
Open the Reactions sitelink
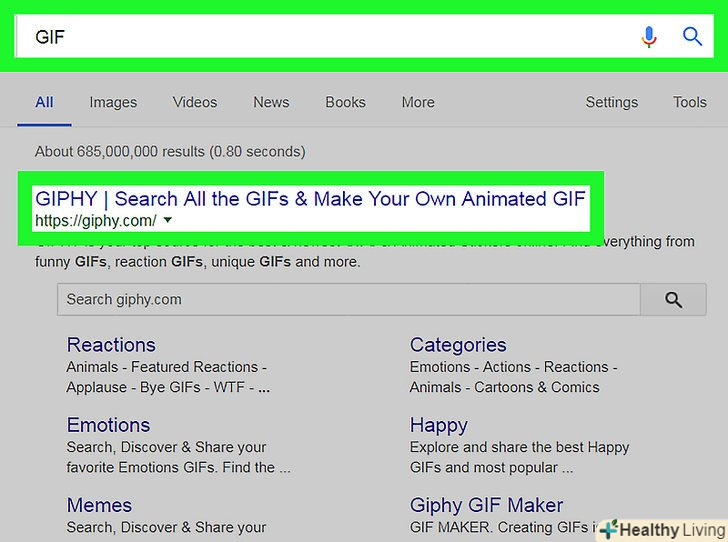click(x=111, y=345)
